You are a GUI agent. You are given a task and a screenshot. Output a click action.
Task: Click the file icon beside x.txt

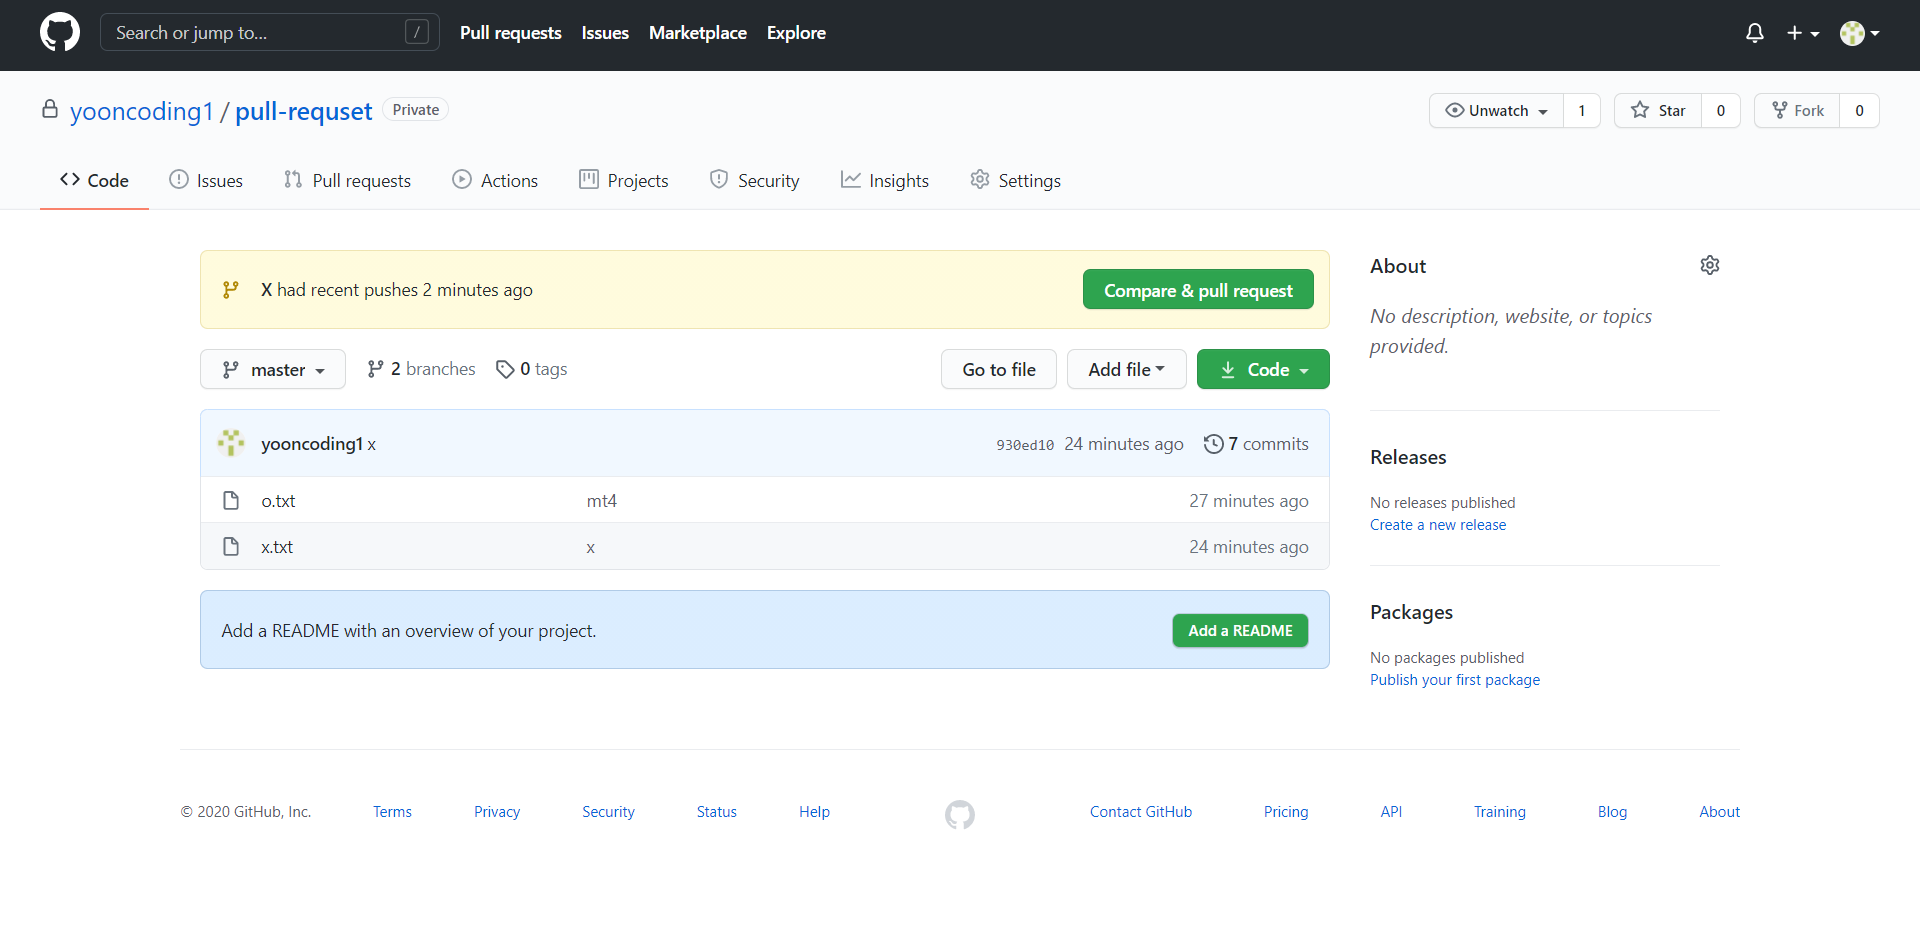point(231,547)
